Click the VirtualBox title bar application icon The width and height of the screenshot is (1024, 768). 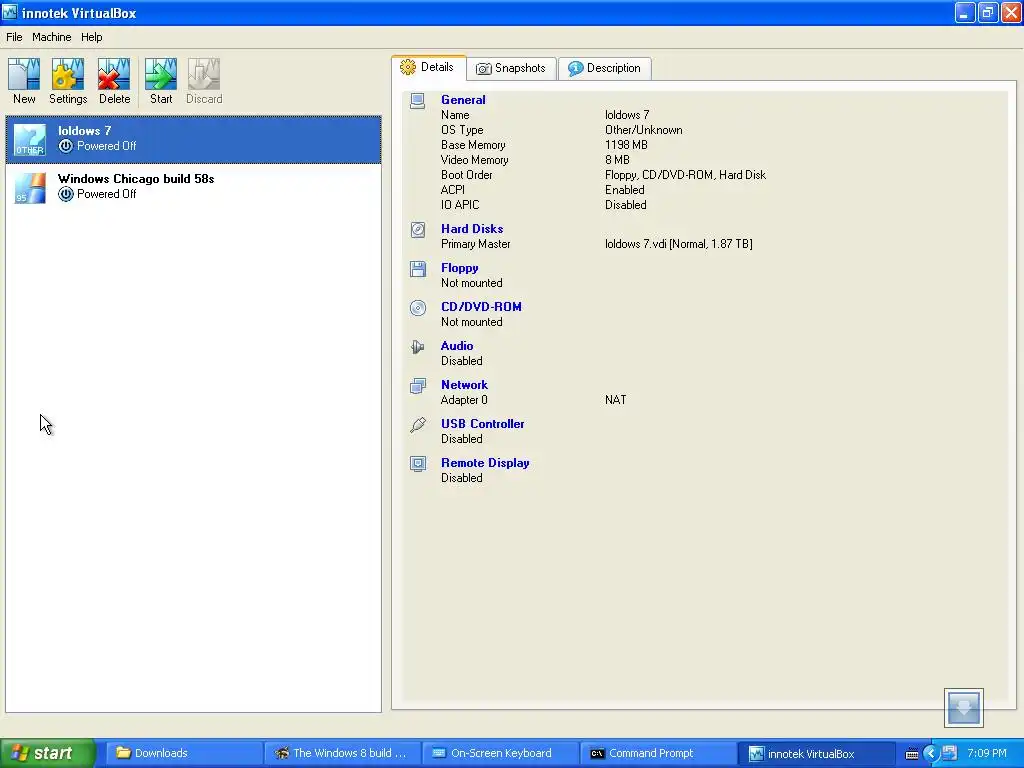10,12
